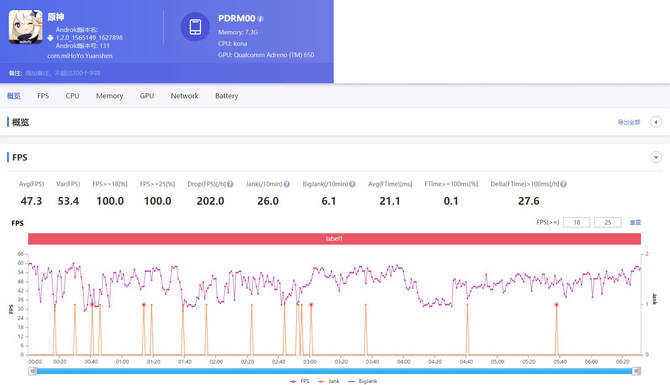Switch to the CPU tab

click(72, 96)
